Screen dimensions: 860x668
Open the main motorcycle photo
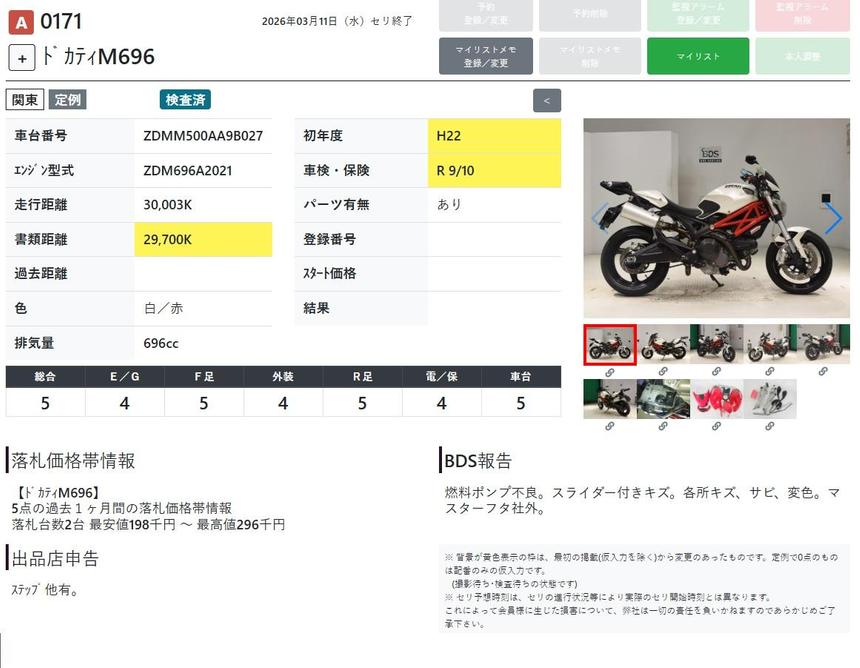click(716, 218)
